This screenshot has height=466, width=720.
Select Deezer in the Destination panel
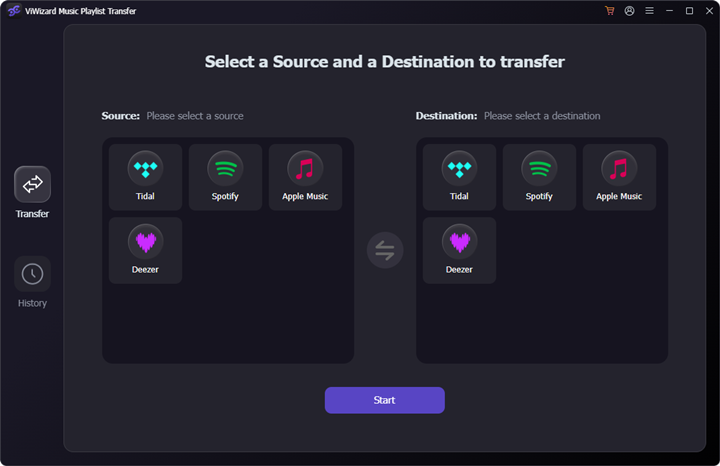[459, 250]
